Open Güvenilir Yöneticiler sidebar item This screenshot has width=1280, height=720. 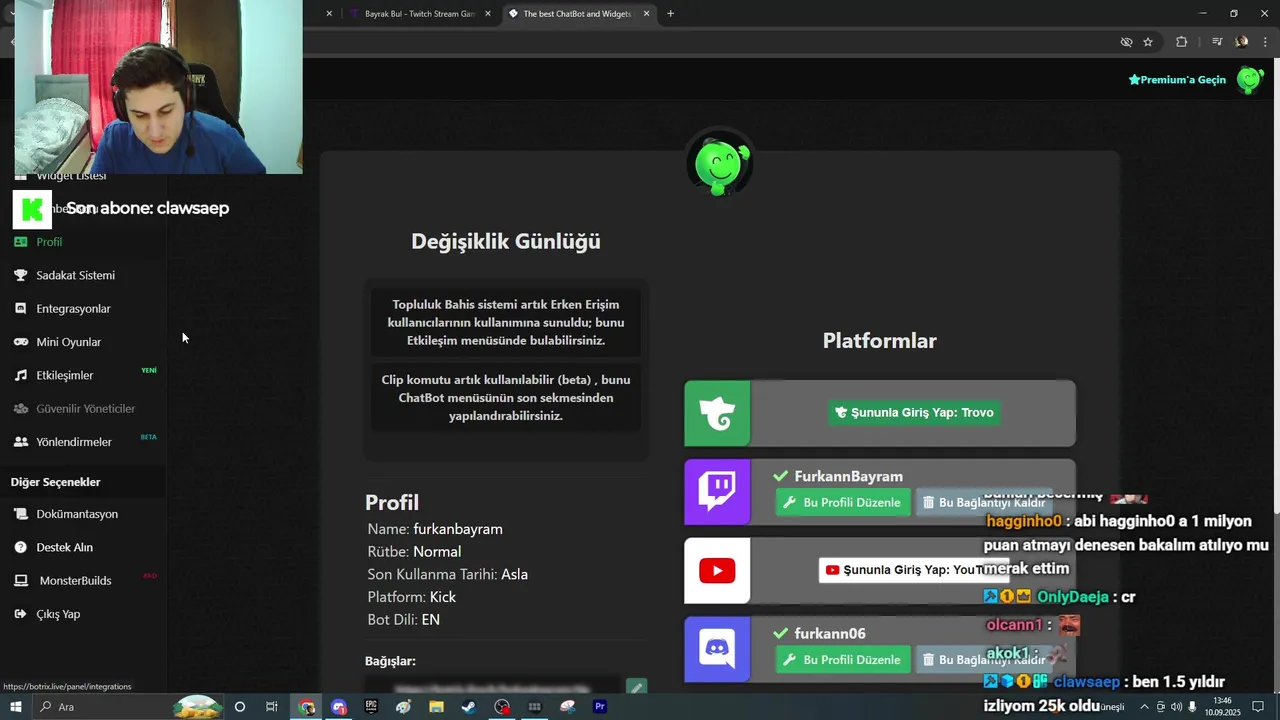click(x=85, y=409)
